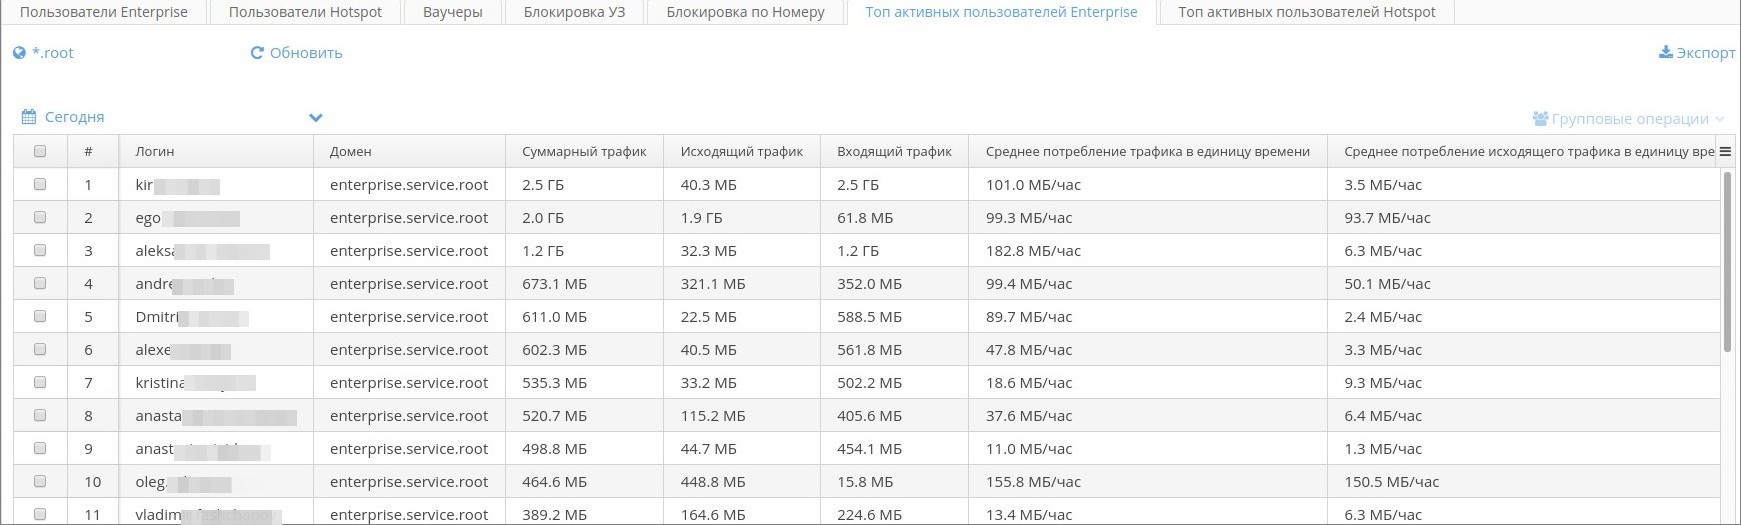Click the export download icon
The width and height of the screenshot is (1741, 525).
[x=1665, y=52]
